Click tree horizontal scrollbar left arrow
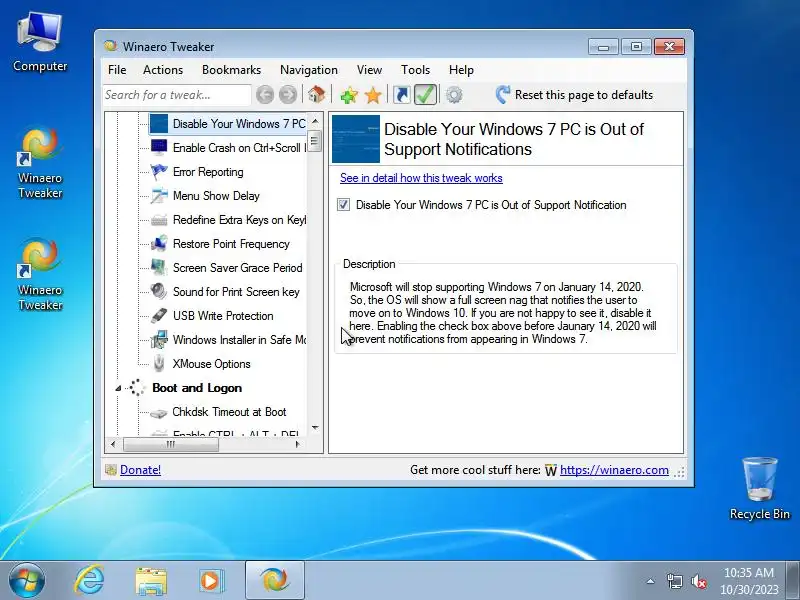 (x=113, y=444)
